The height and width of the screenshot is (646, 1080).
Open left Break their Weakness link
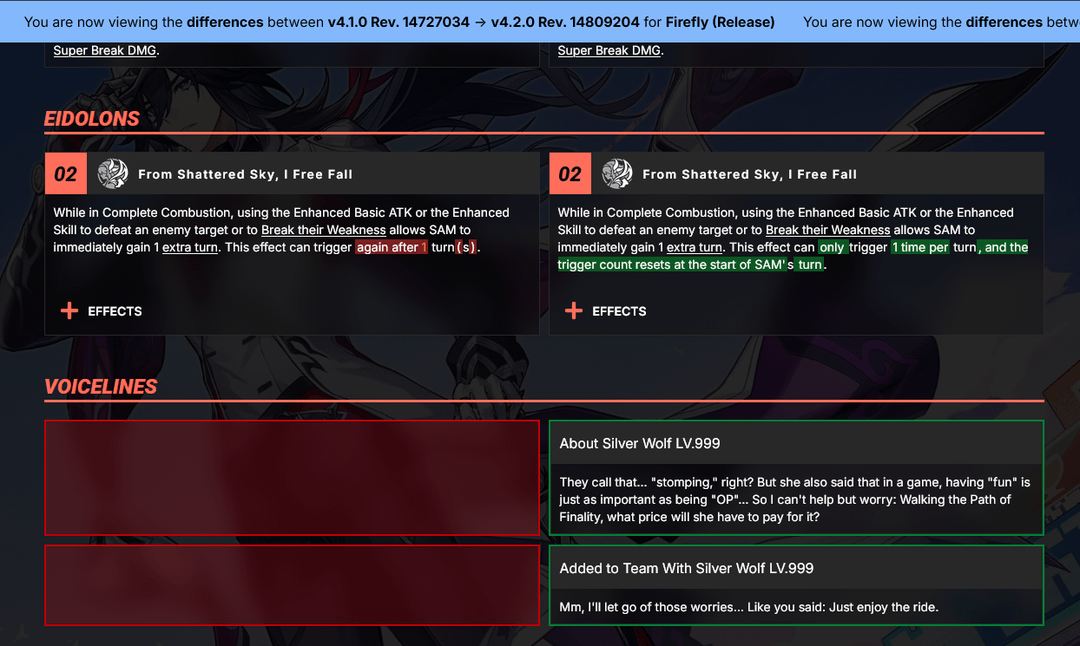pos(323,230)
